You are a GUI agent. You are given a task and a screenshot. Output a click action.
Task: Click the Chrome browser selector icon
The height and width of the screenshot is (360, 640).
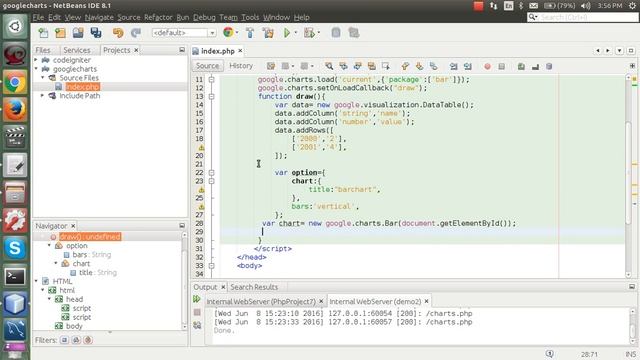[228, 33]
